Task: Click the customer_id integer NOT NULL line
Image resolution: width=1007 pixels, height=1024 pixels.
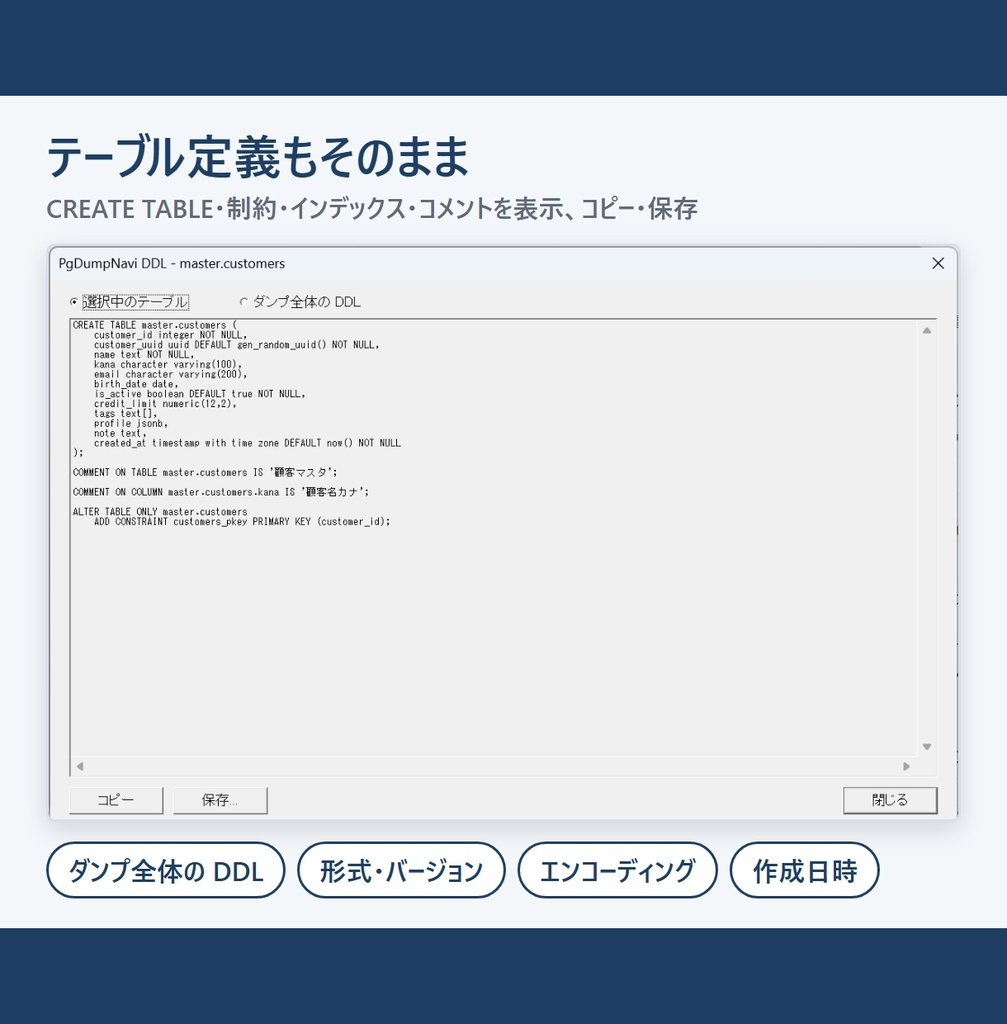Action: pyautogui.click(x=170, y=335)
